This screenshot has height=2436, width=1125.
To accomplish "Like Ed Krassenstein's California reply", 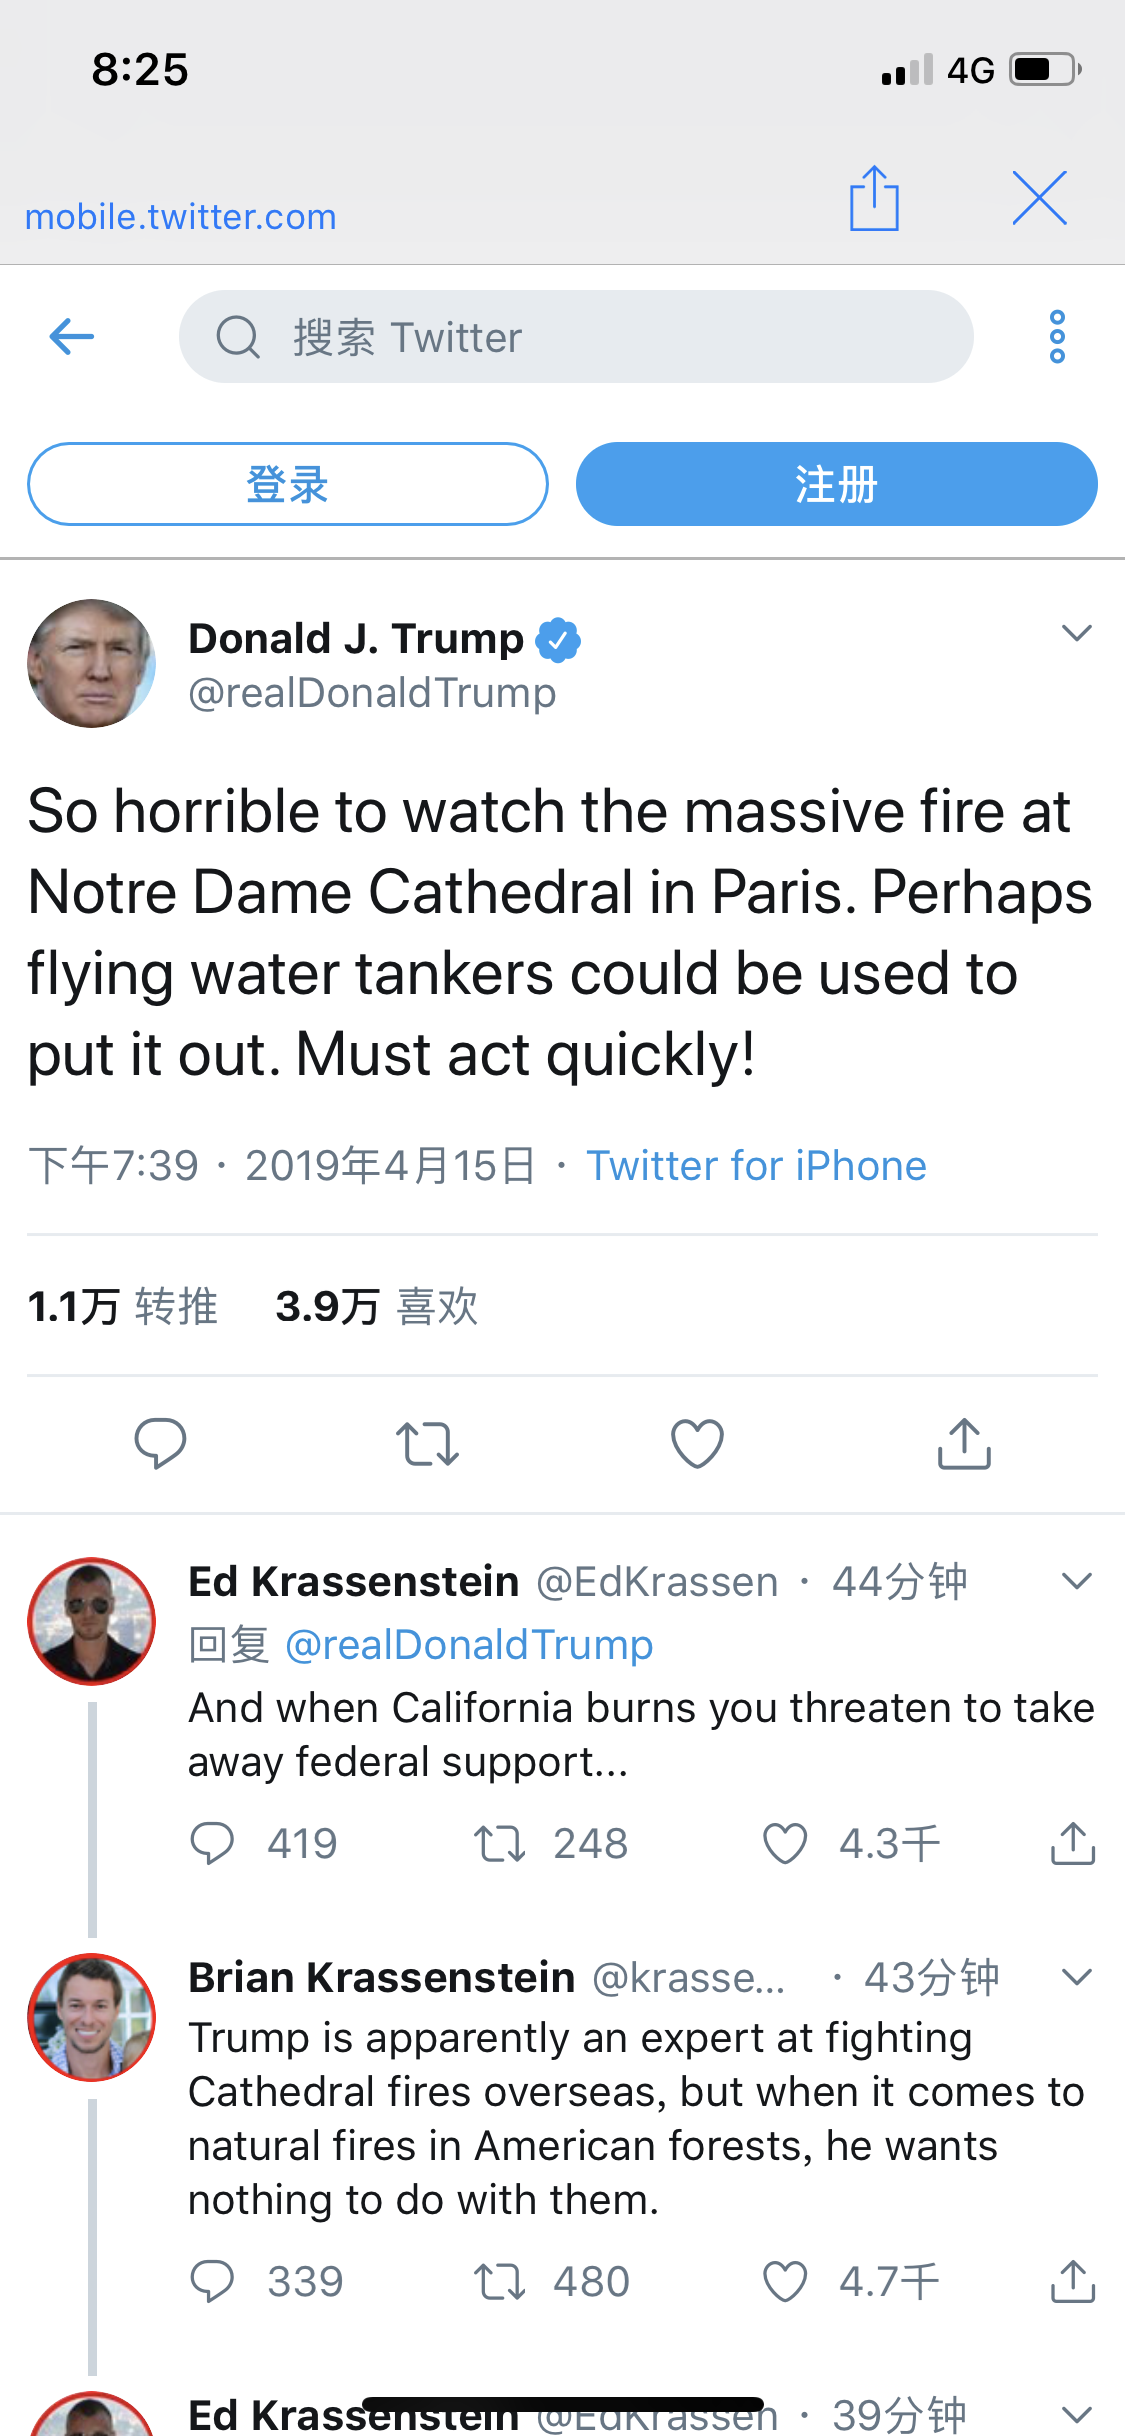I will (785, 1844).
